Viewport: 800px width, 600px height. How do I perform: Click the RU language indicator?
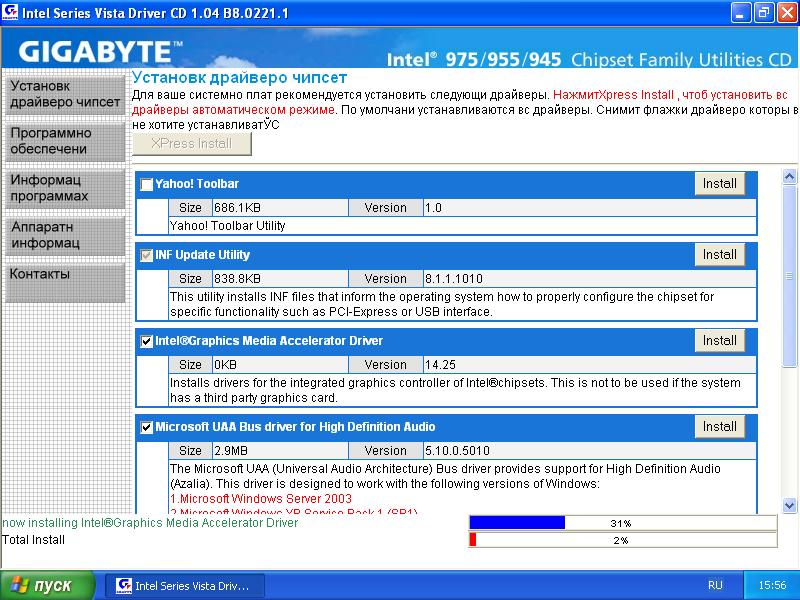click(x=715, y=585)
